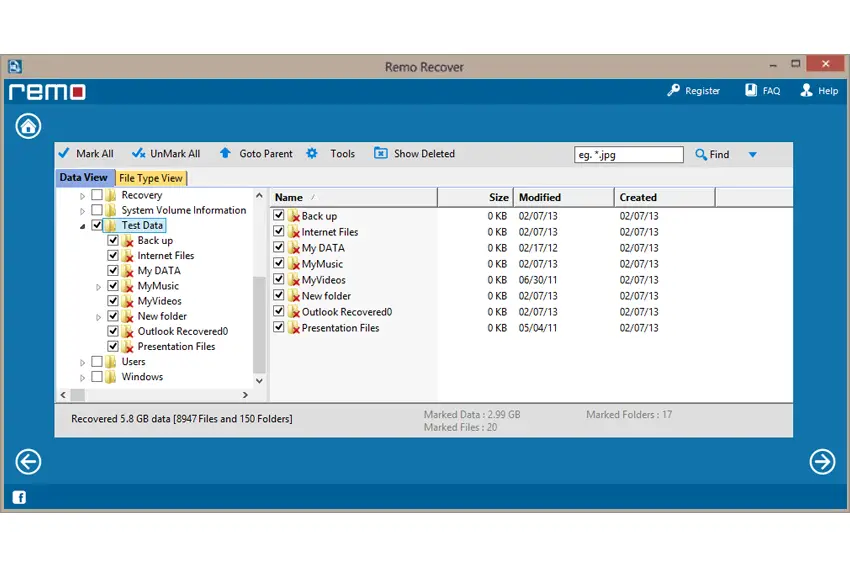Click the tree scroll down arrow
Screen dimensions: 850x567
(x=259, y=381)
